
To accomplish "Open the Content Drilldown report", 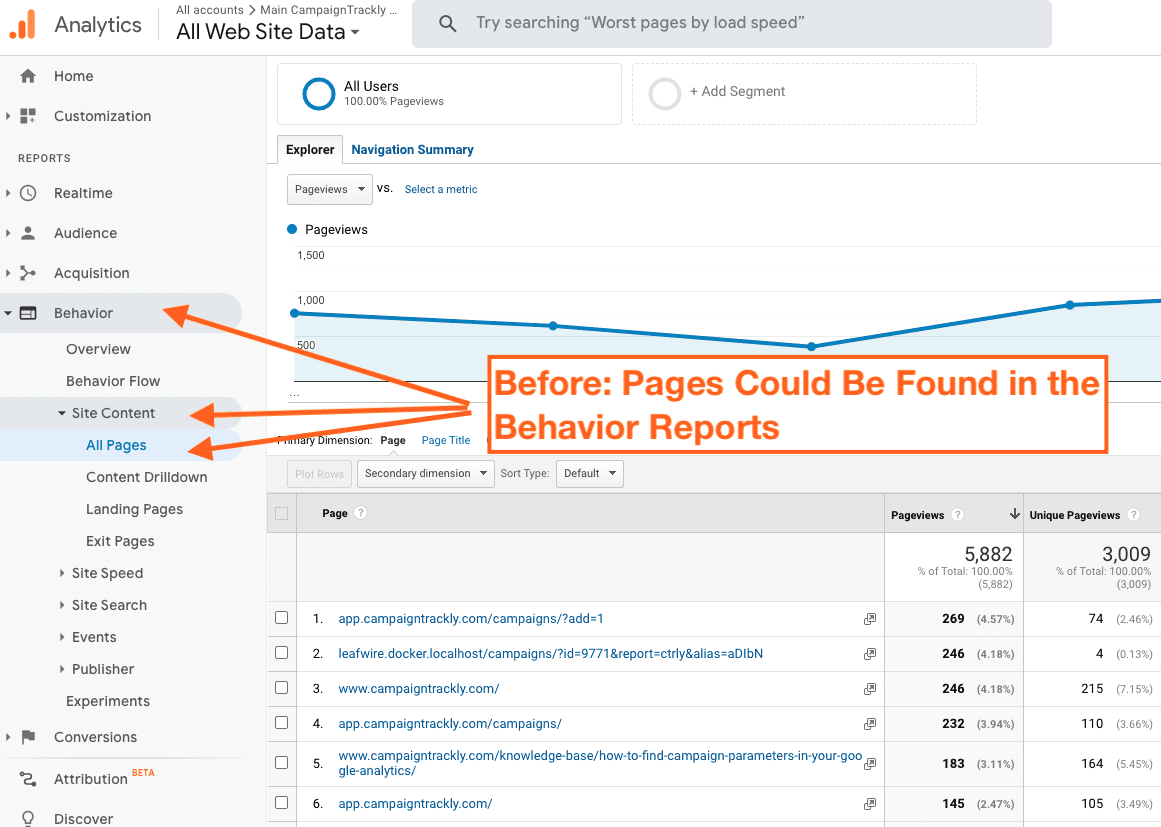I will click(147, 478).
